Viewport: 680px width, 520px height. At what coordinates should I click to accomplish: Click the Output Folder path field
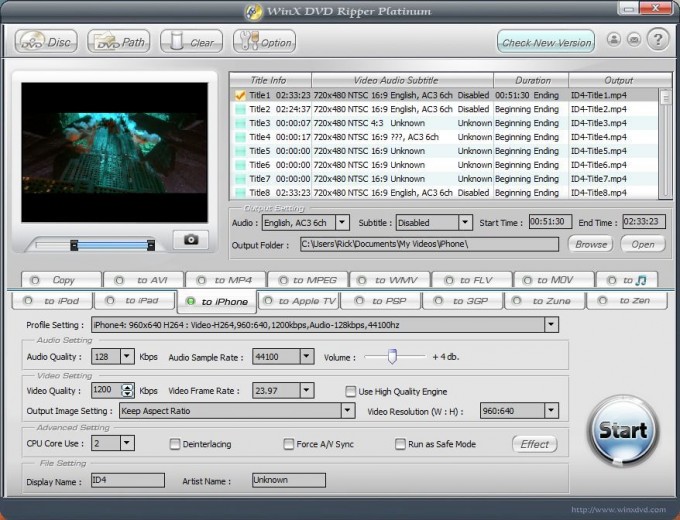click(429, 244)
